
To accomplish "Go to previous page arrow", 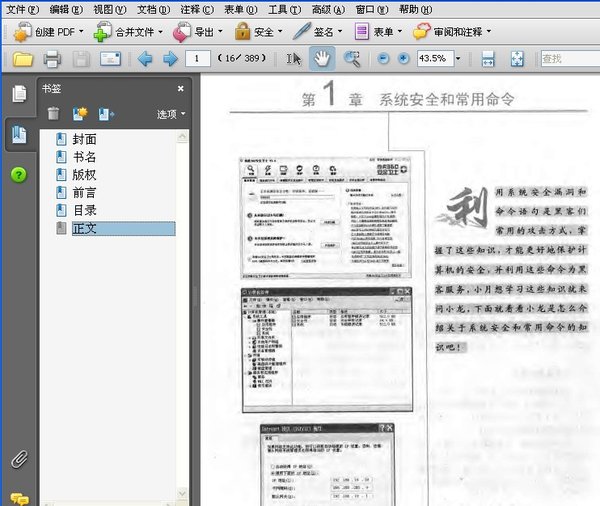I will coord(145,59).
